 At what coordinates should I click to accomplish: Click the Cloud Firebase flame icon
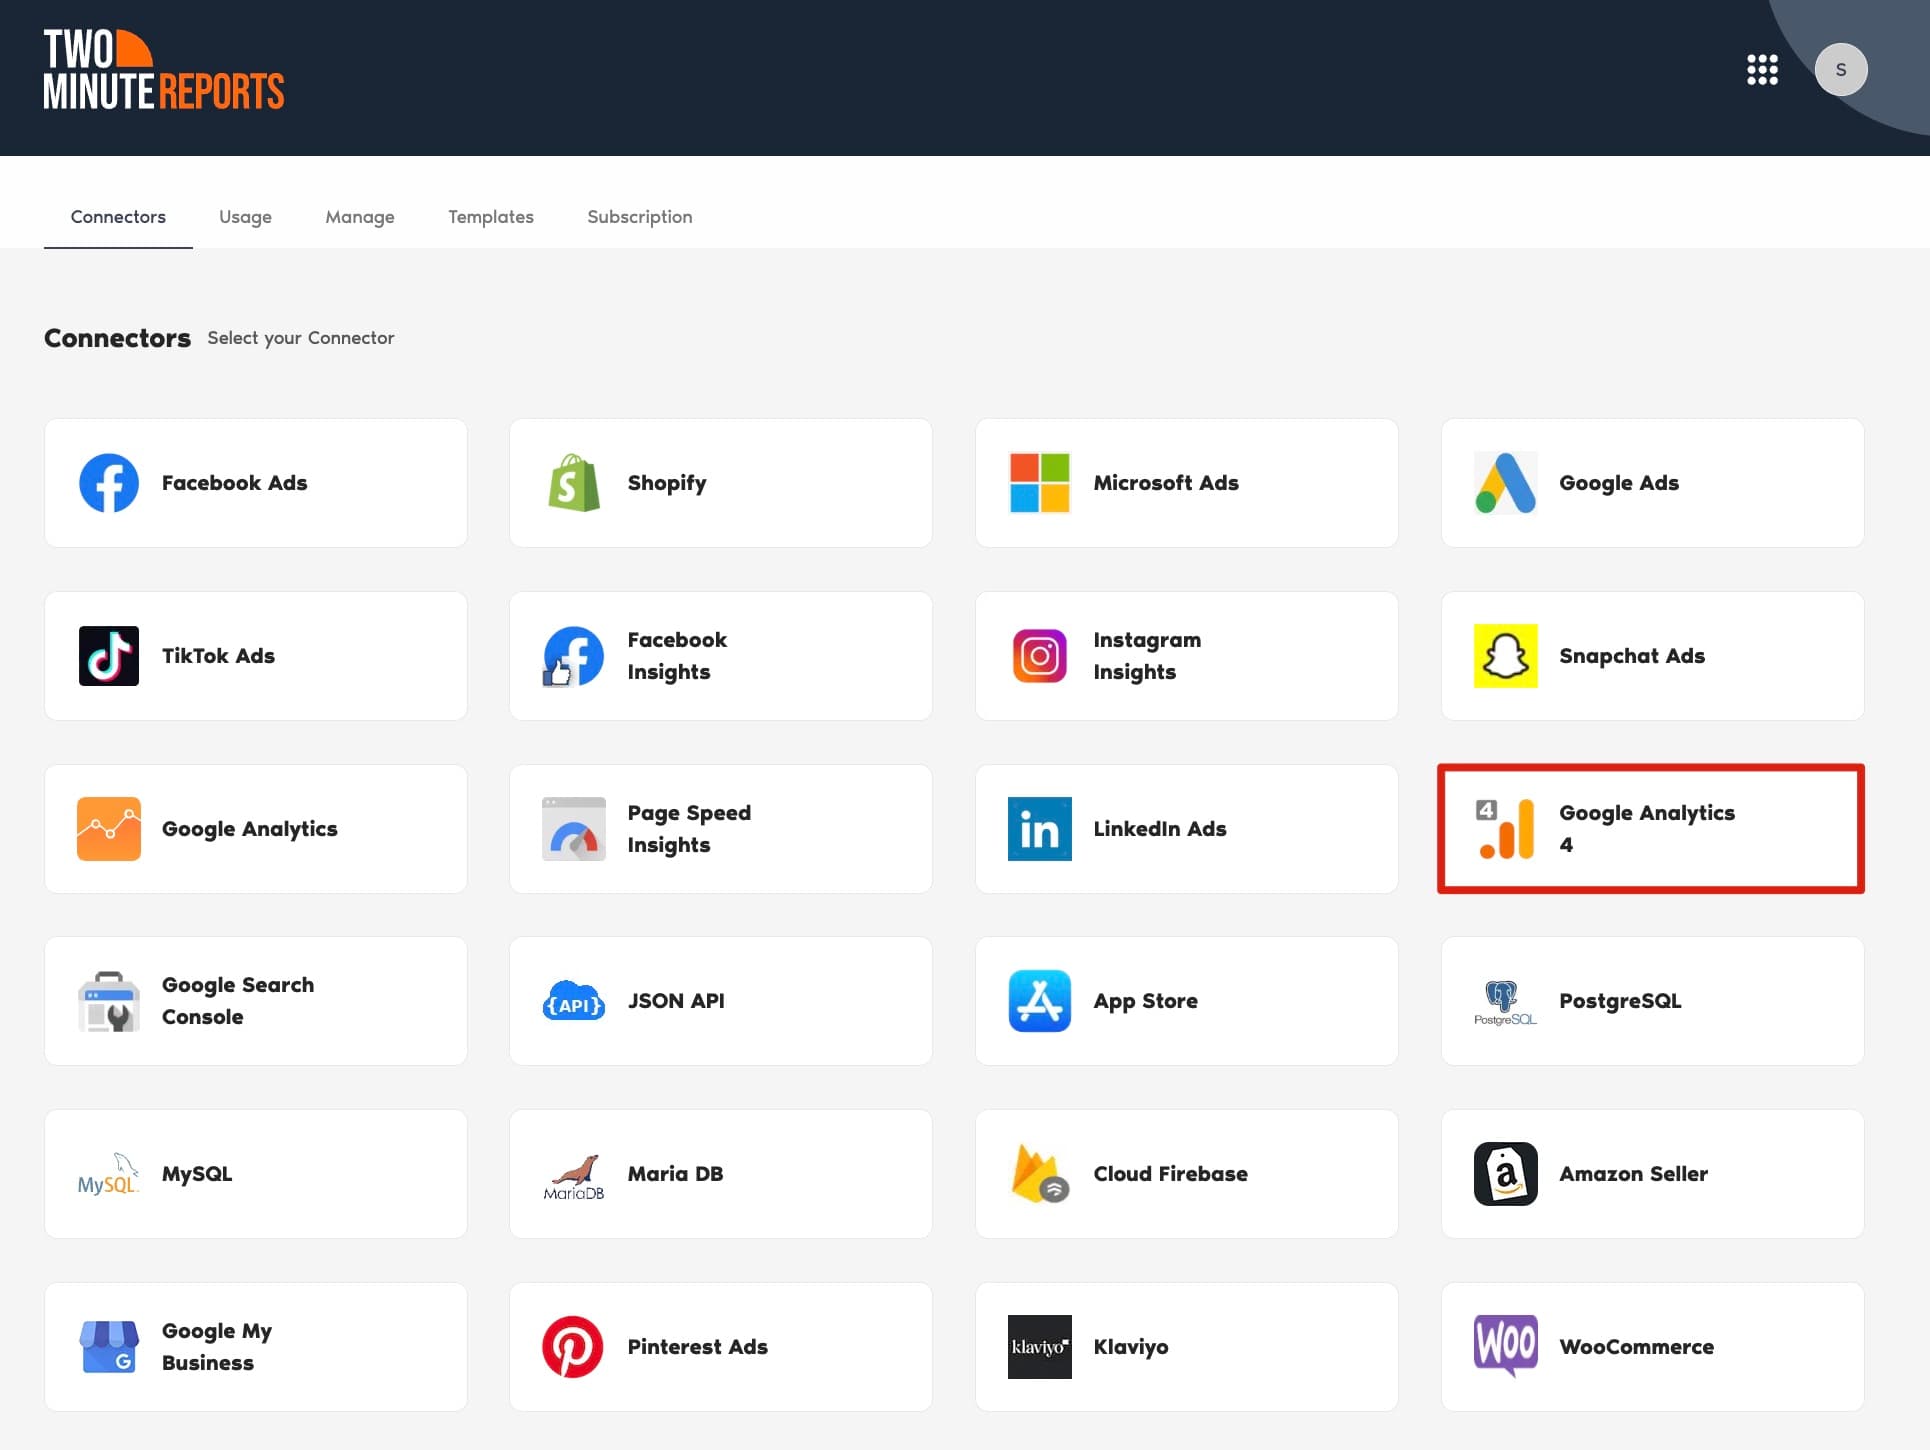pos(1039,1174)
